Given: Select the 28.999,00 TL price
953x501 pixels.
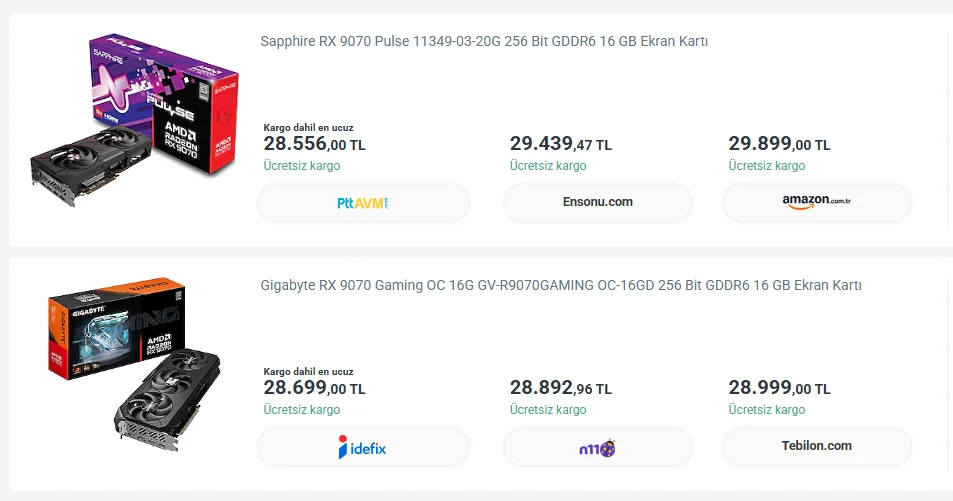Looking at the screenshot, I should 779,388.
